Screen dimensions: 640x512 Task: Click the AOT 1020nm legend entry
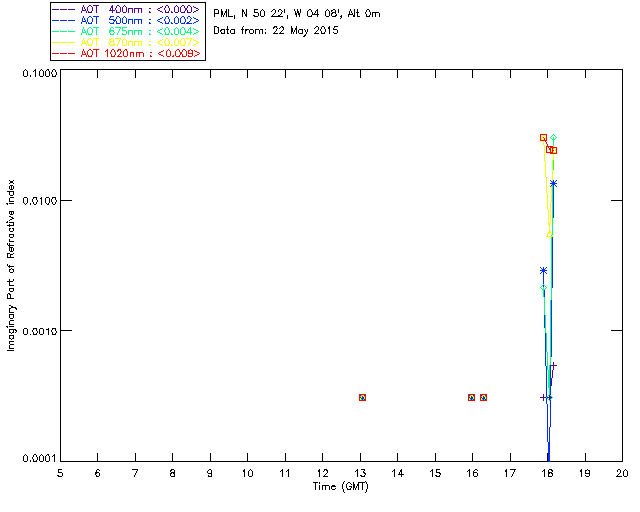click(126, 53)
